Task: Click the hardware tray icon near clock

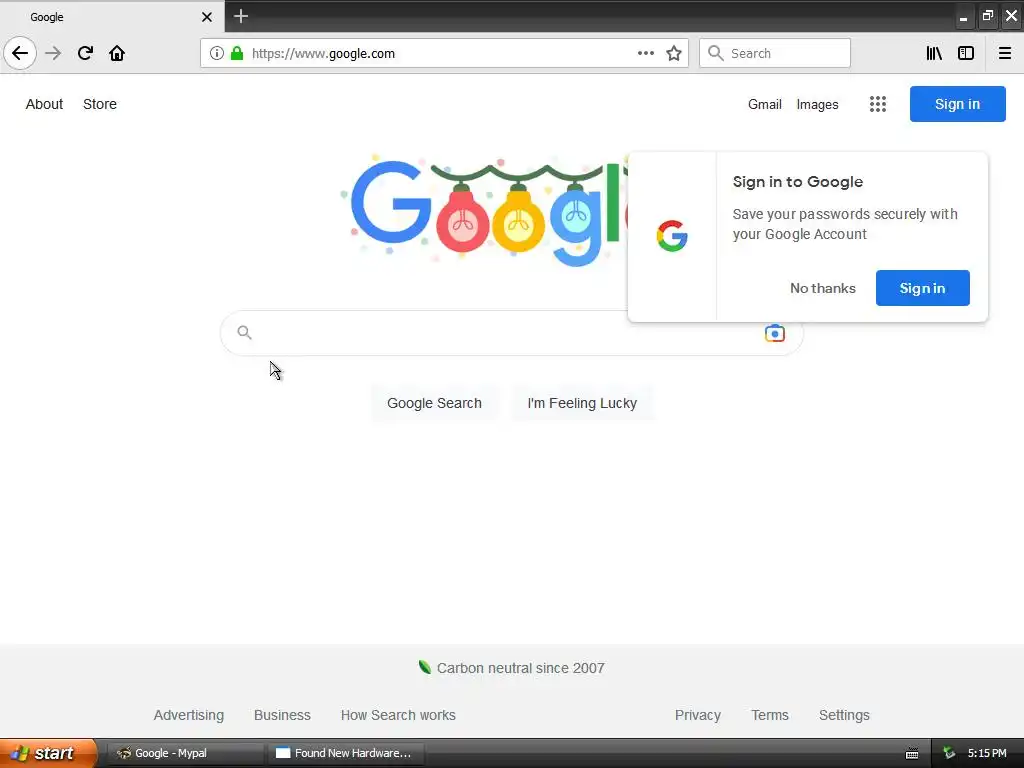Action: pyautogui.click(x=949, y=753)
